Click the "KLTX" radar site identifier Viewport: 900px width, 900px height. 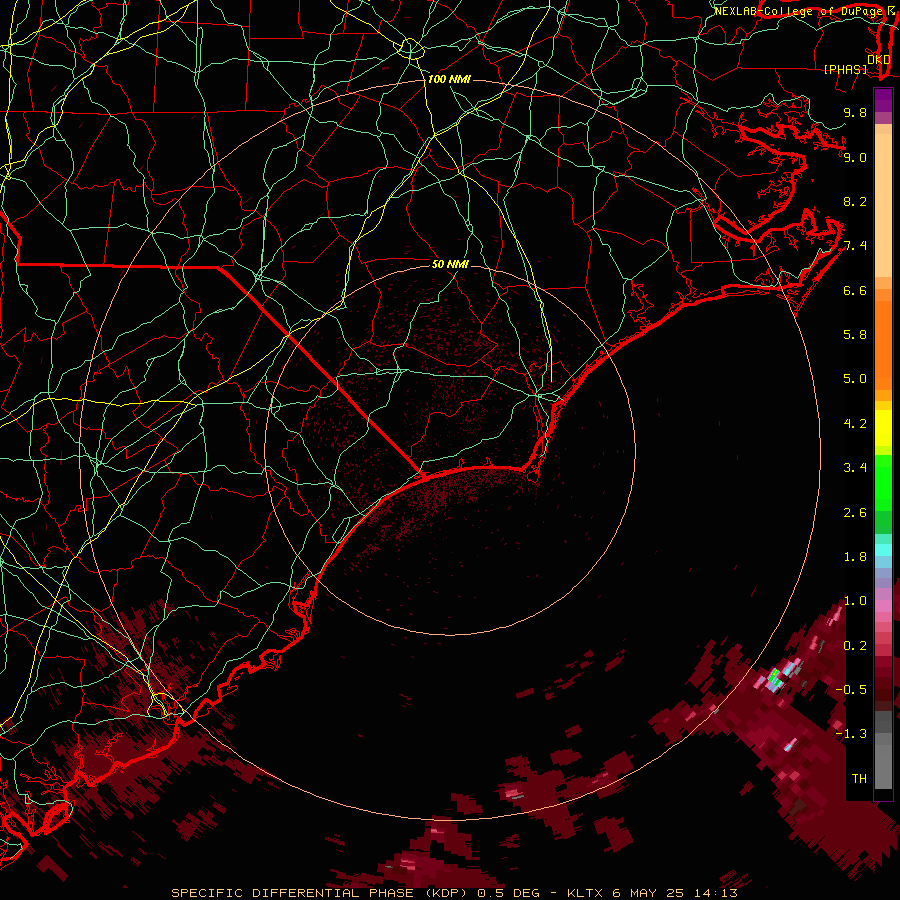(585, 893)
